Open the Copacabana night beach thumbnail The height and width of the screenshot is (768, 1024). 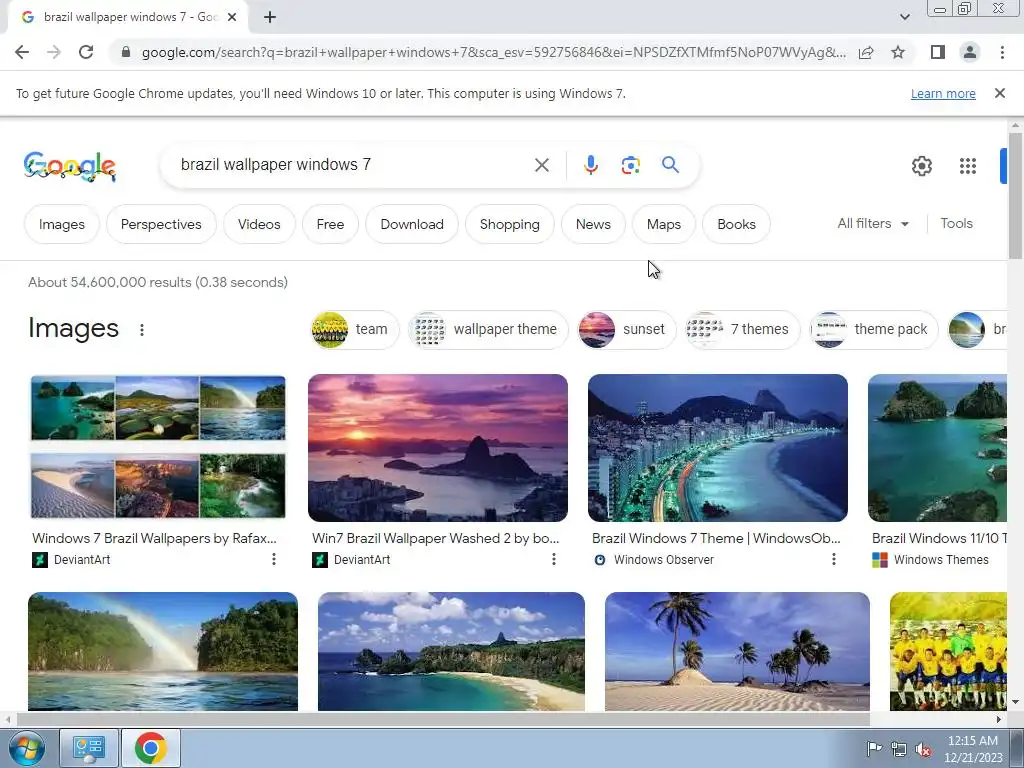pos(718,447)
